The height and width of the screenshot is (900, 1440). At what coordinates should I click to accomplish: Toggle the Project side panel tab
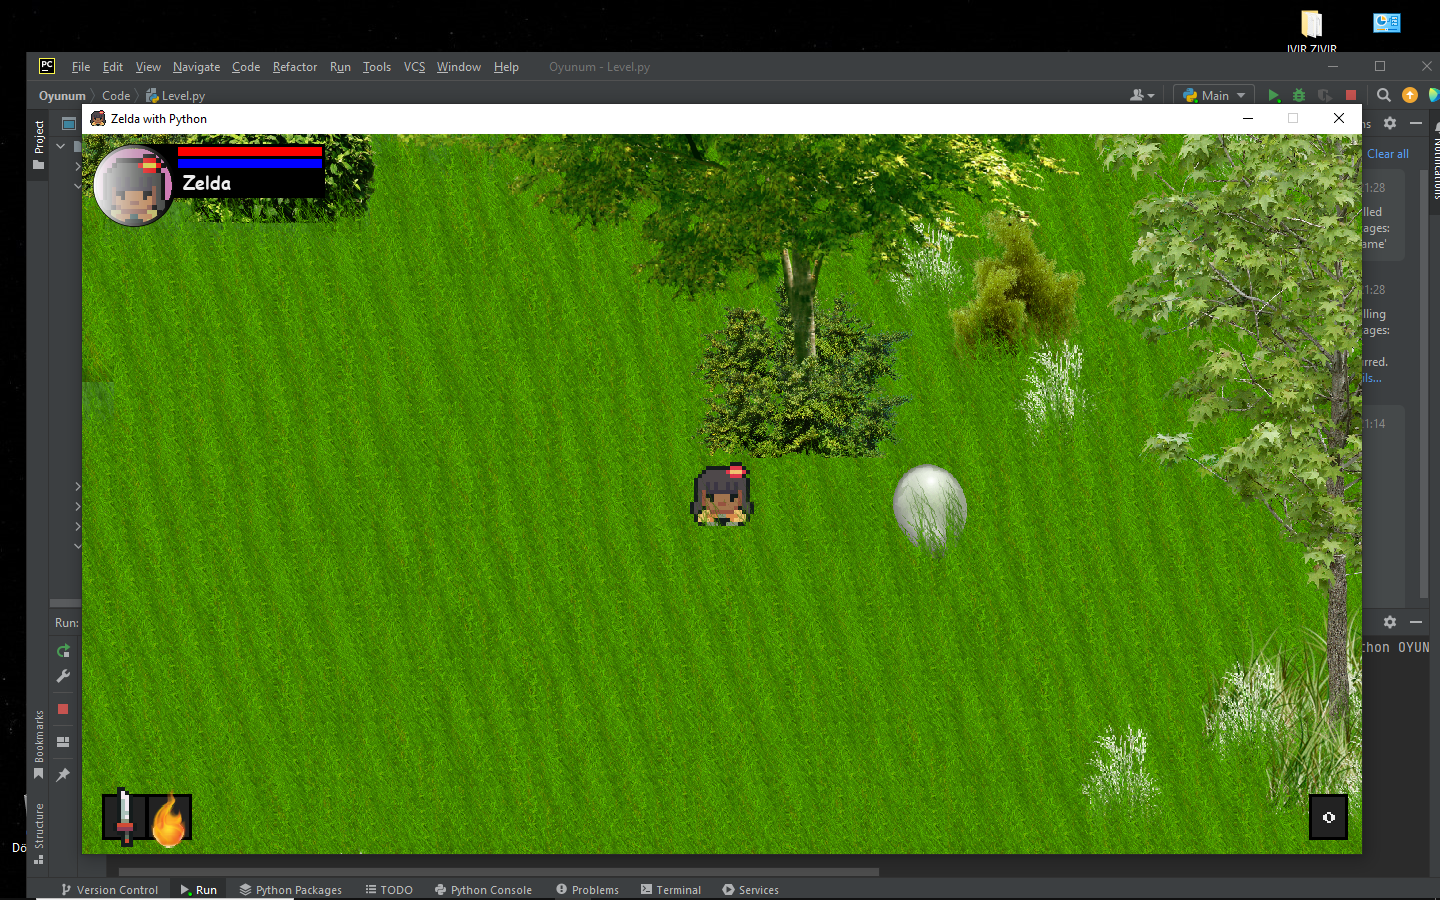pos(39,145)
